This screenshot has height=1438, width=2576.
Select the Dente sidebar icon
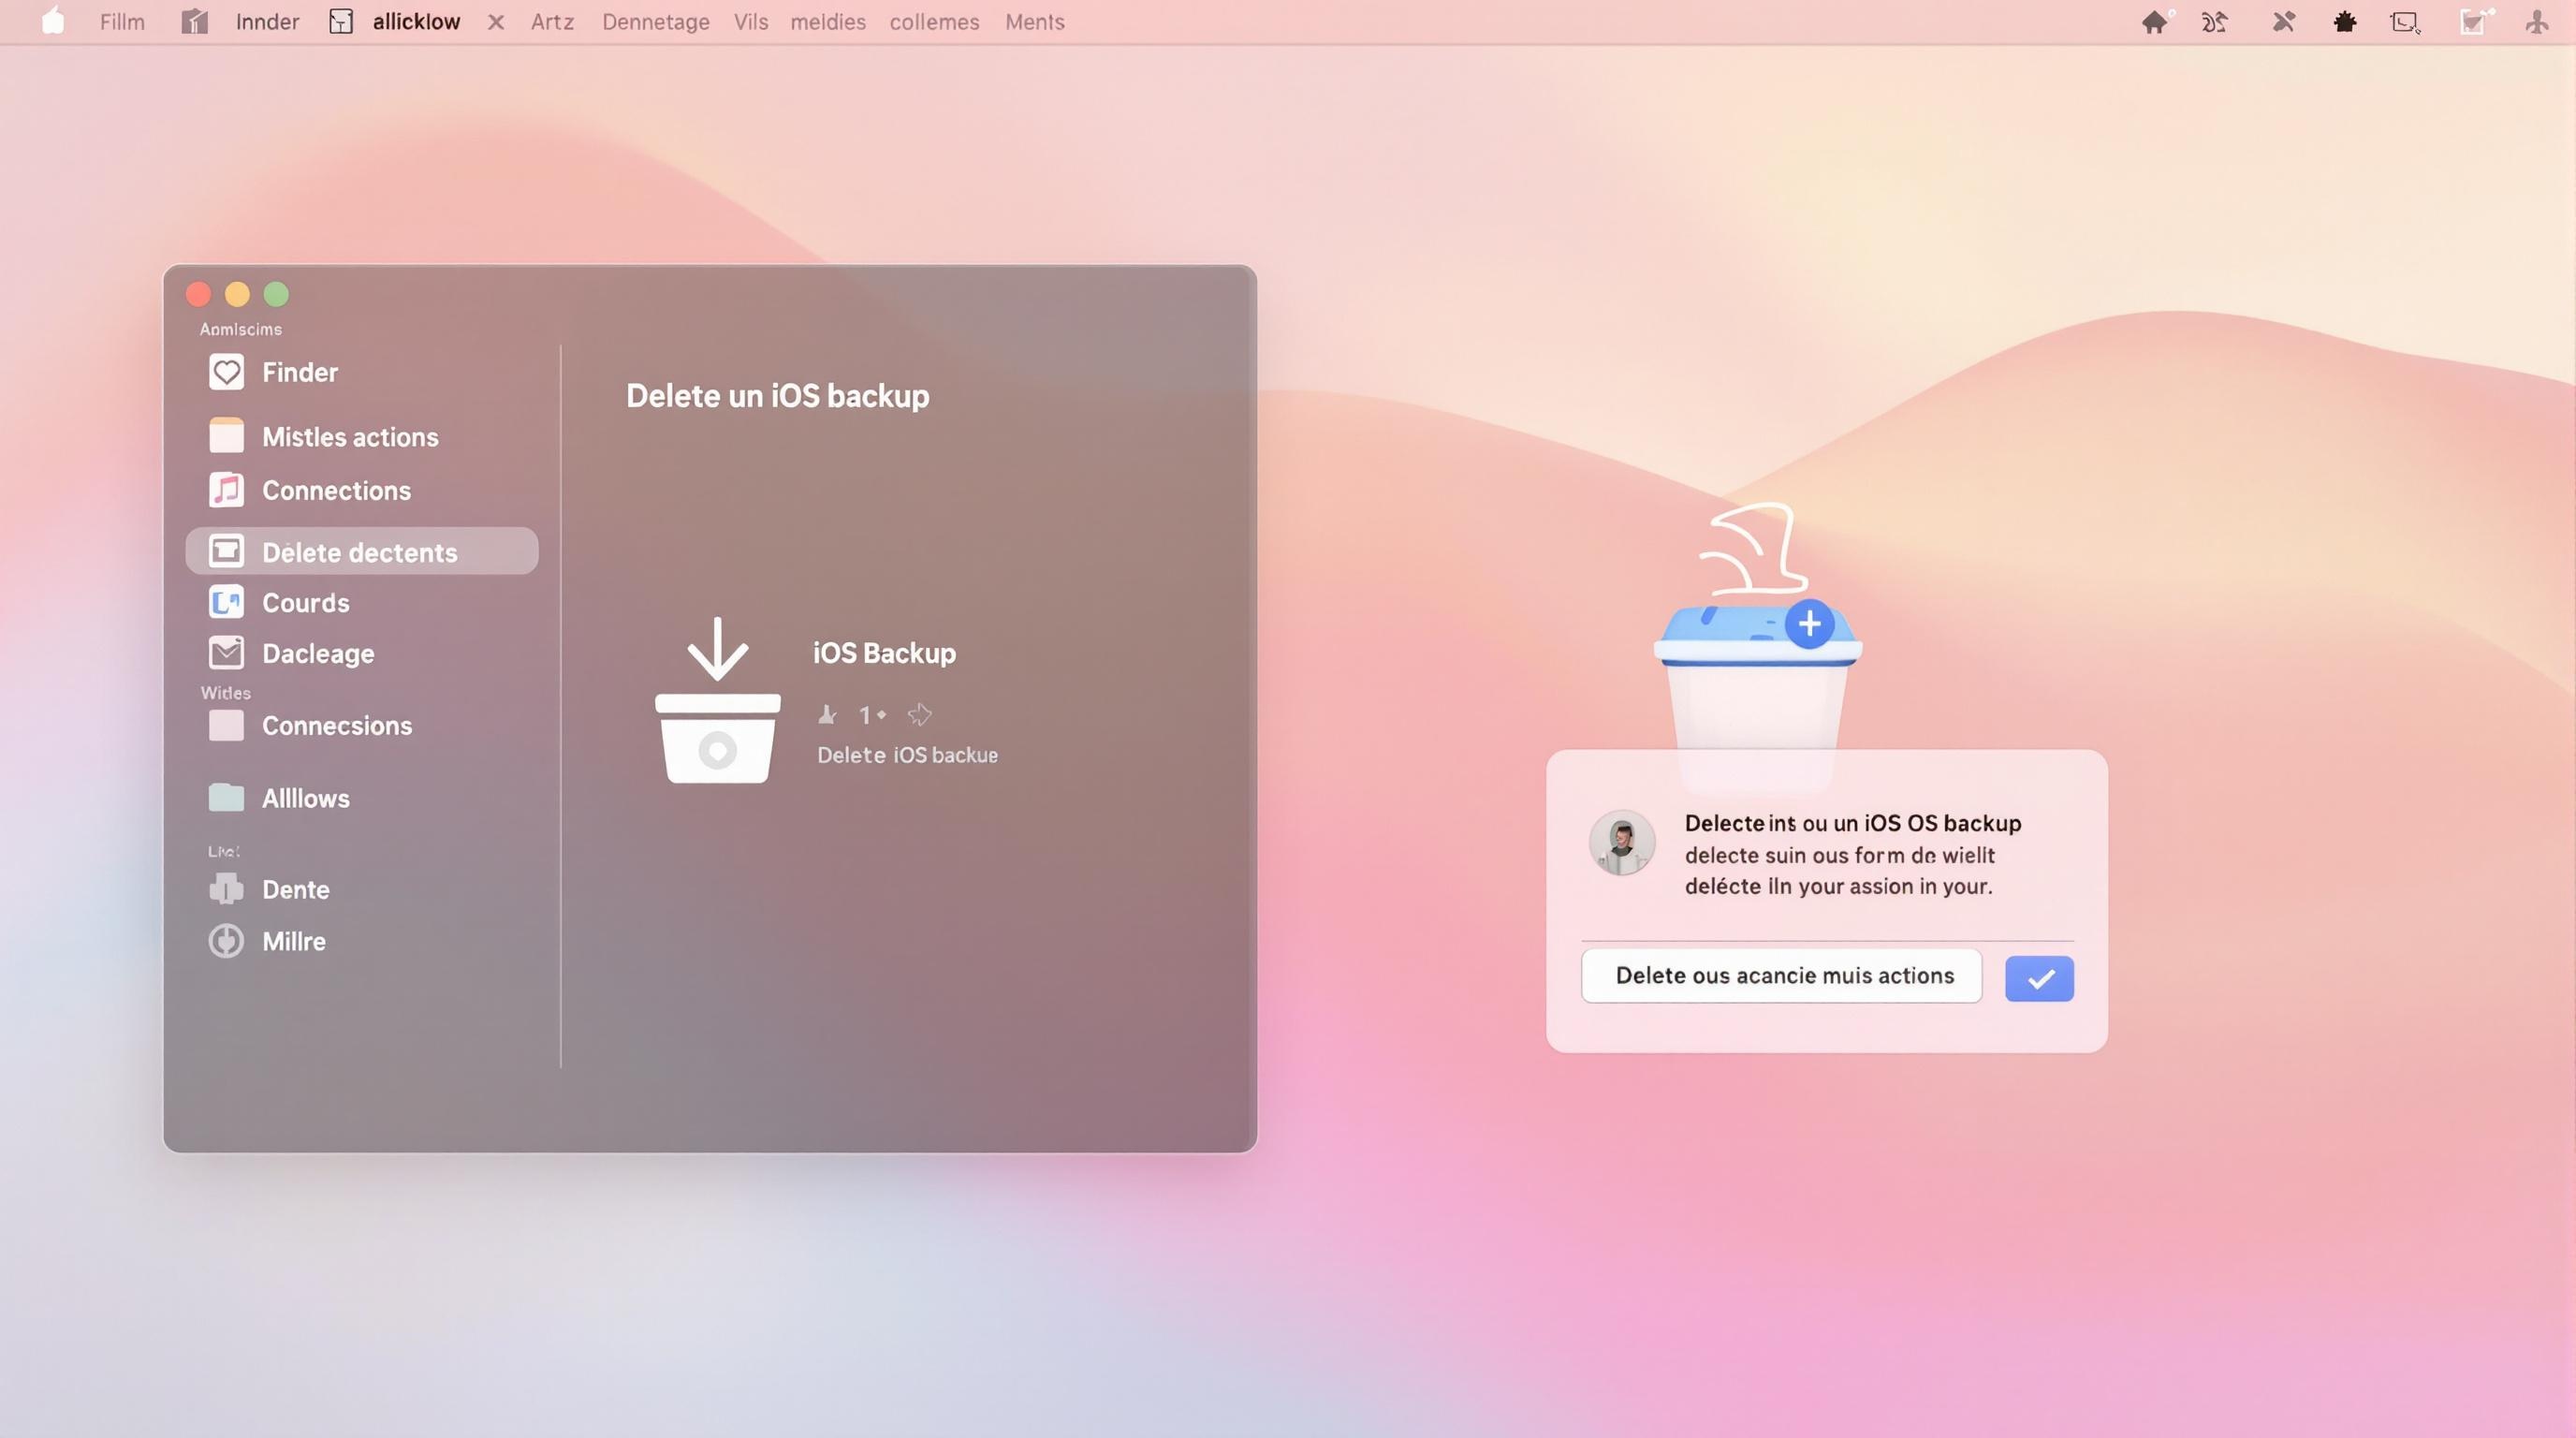click(226, 889)
